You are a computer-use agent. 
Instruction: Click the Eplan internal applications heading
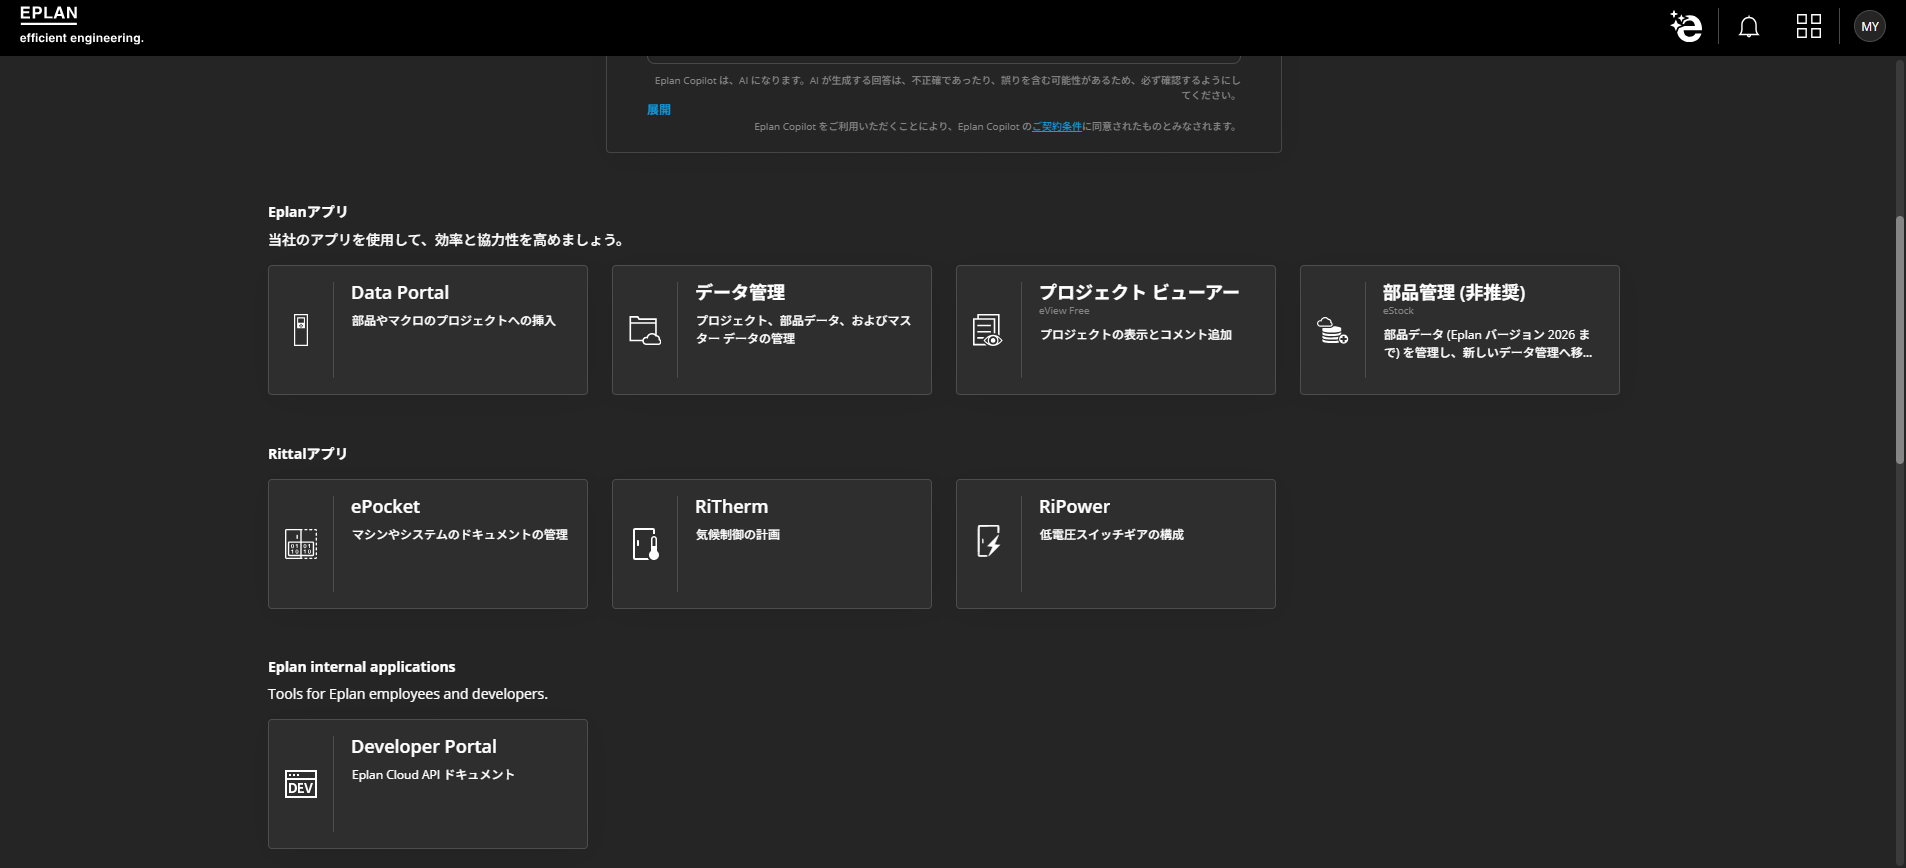(362, 667)
